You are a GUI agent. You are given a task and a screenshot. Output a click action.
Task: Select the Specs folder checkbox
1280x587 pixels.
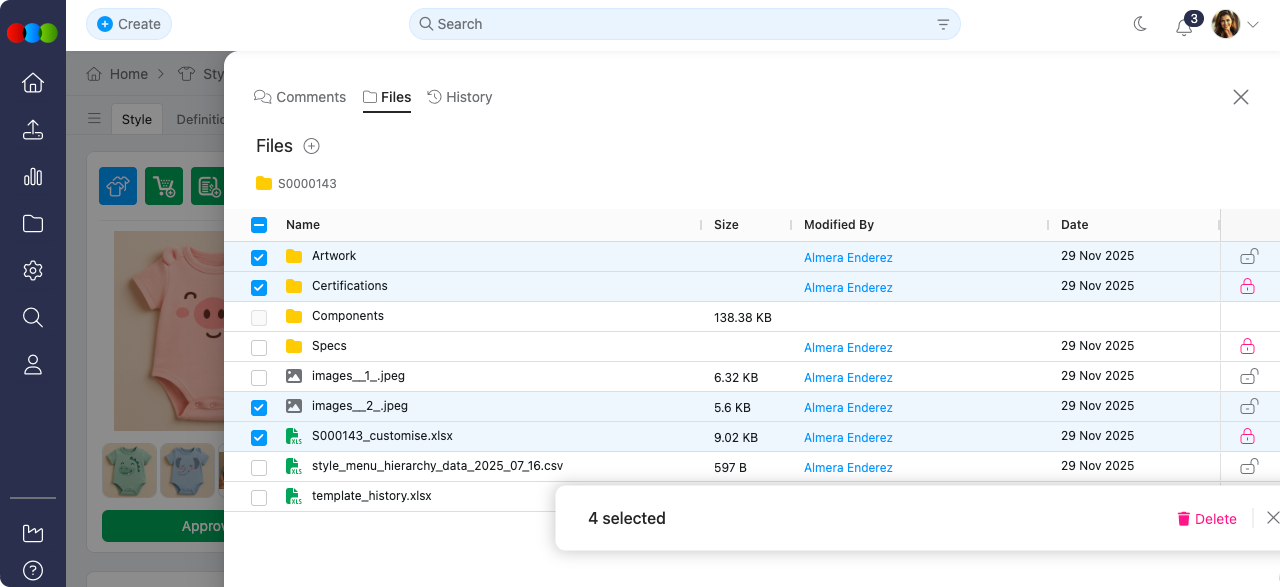point(259,347)
